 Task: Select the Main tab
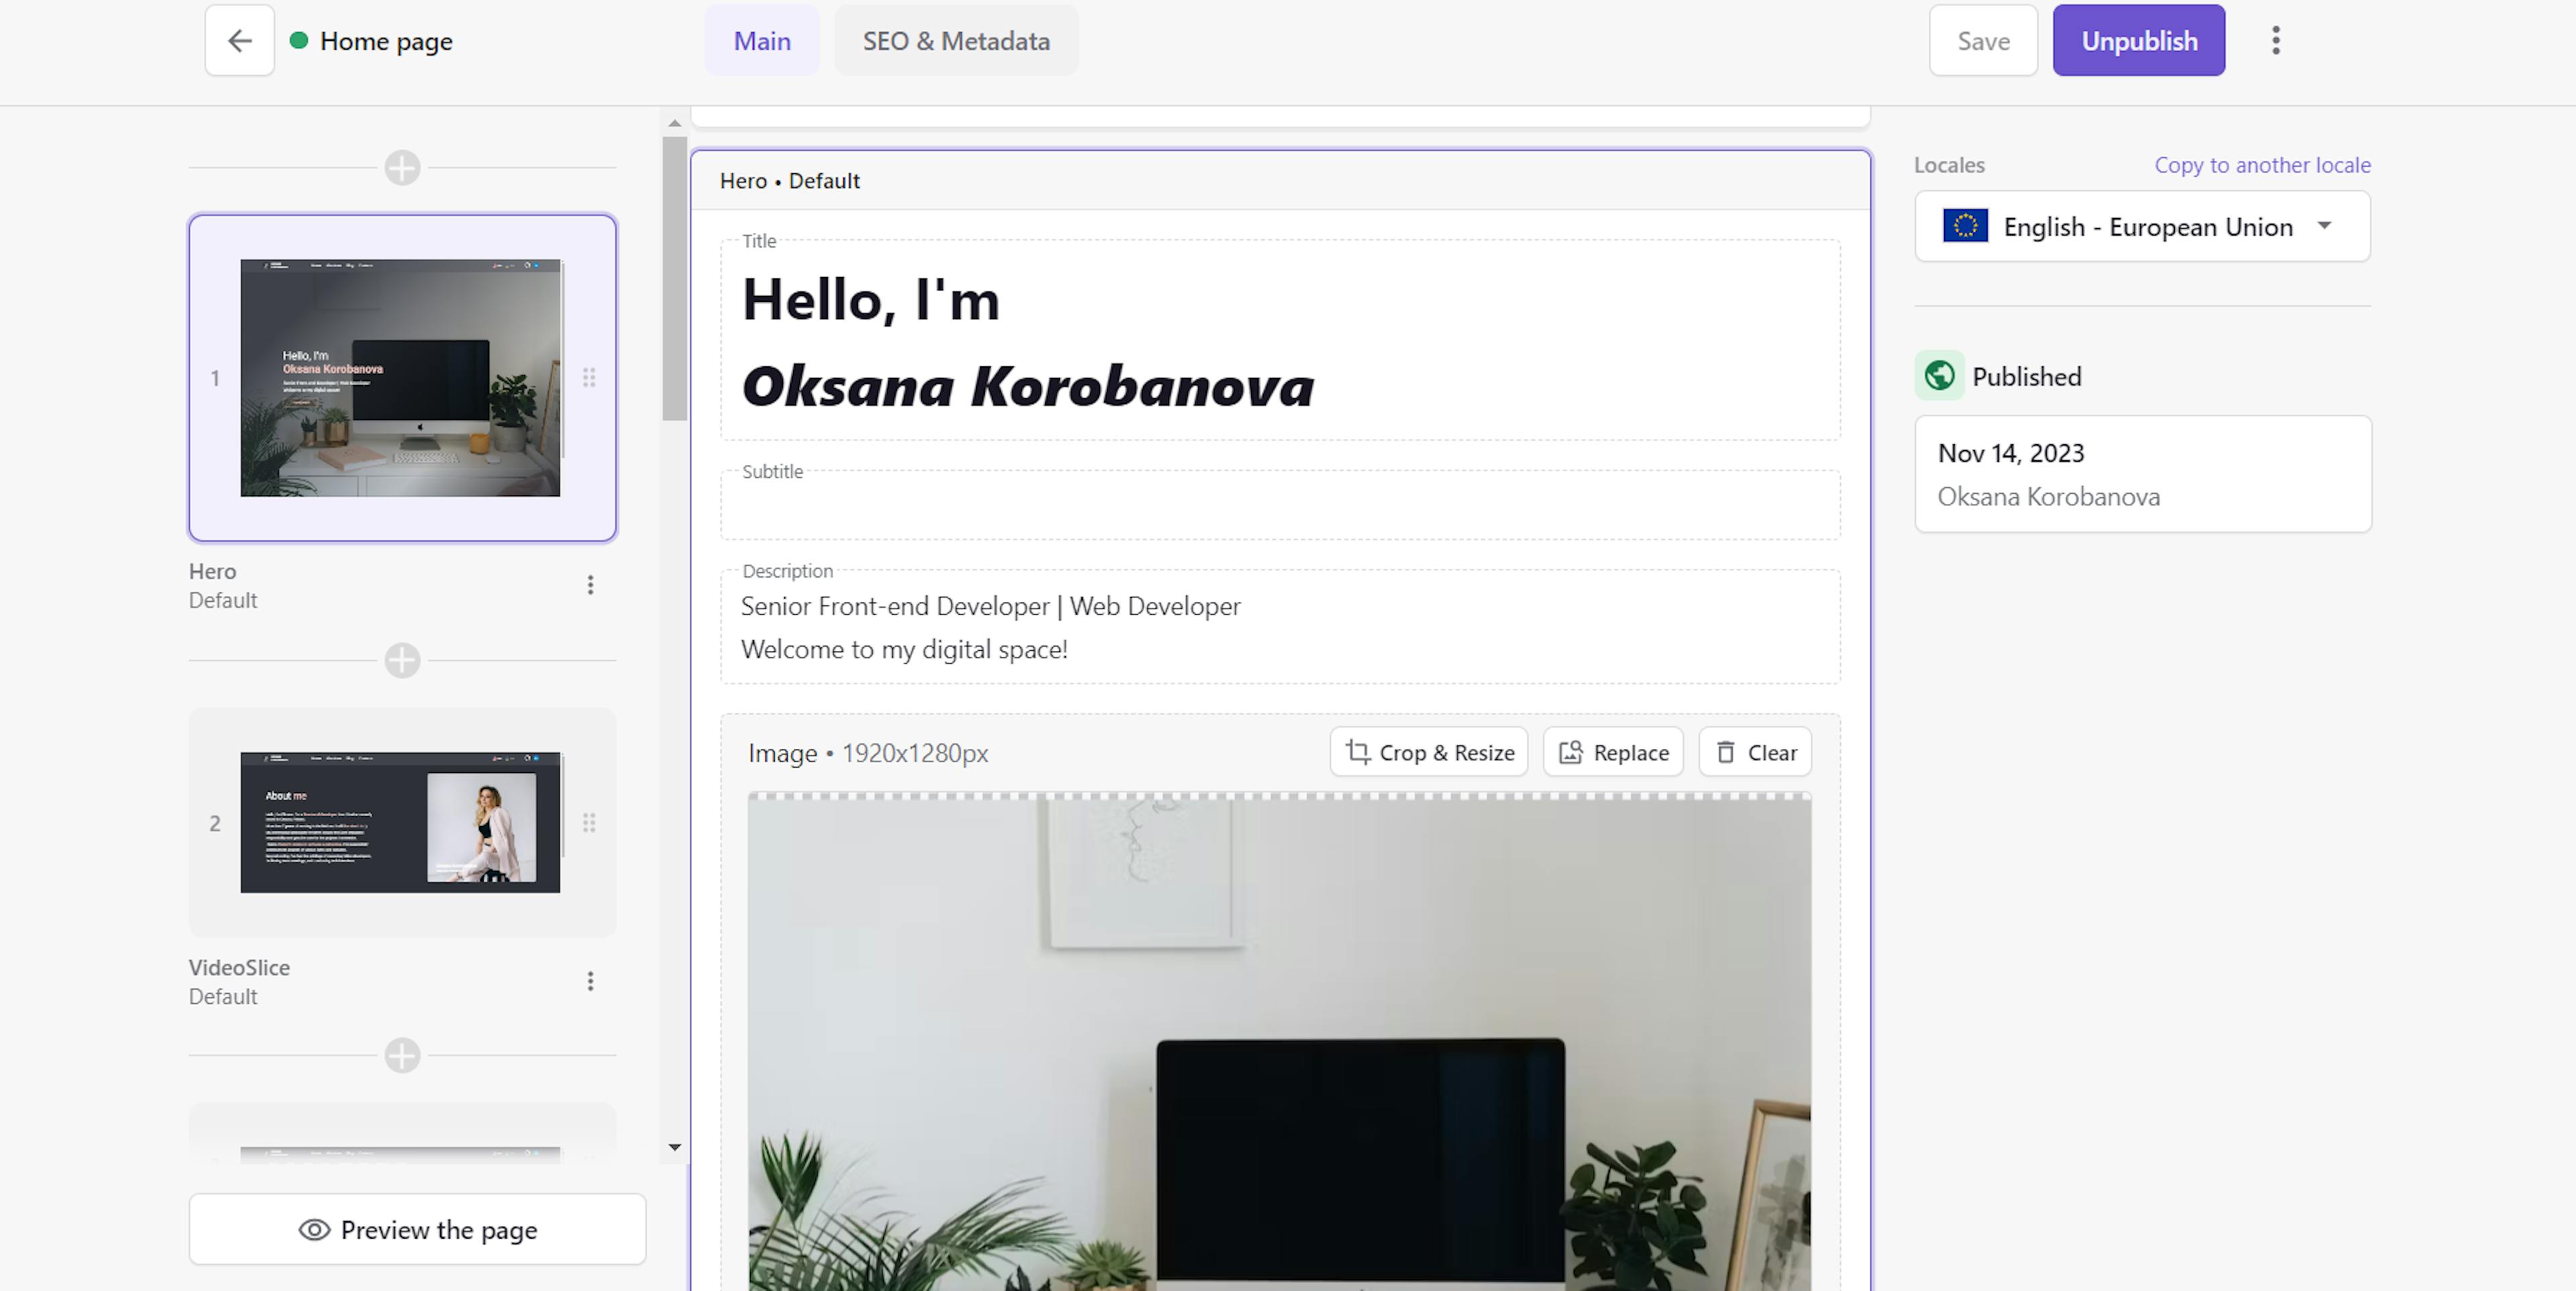[762, 41]
